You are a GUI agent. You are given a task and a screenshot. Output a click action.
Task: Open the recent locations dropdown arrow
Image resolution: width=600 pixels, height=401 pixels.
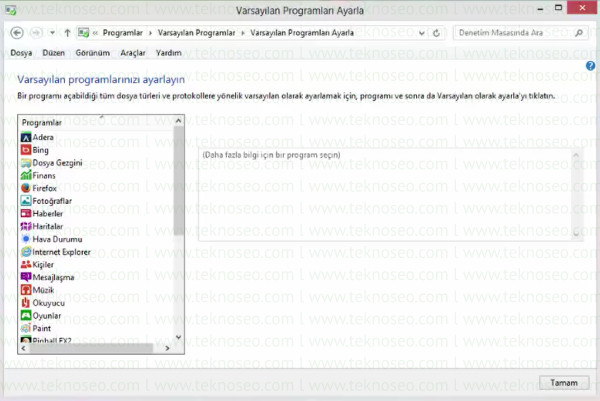pos(52,33)
